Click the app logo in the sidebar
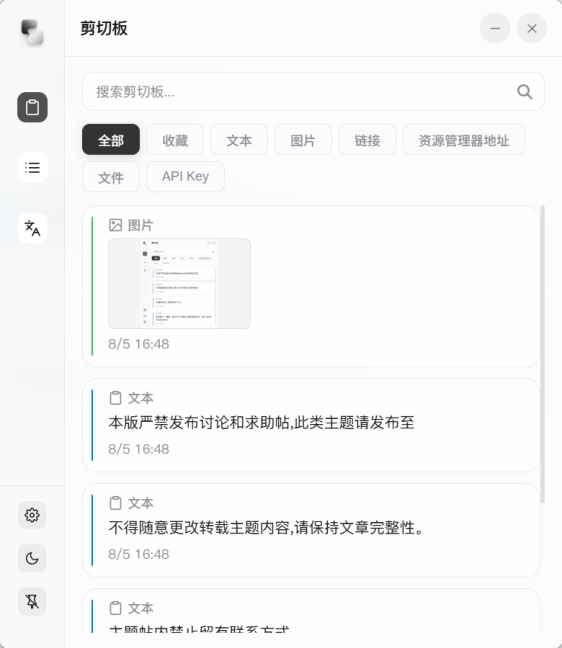 pos(32,32)
